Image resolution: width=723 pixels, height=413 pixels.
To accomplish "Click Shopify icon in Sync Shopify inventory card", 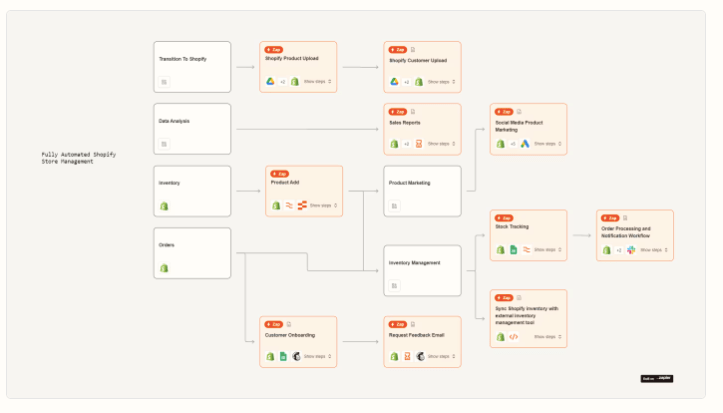I will (x=500, y=337).
